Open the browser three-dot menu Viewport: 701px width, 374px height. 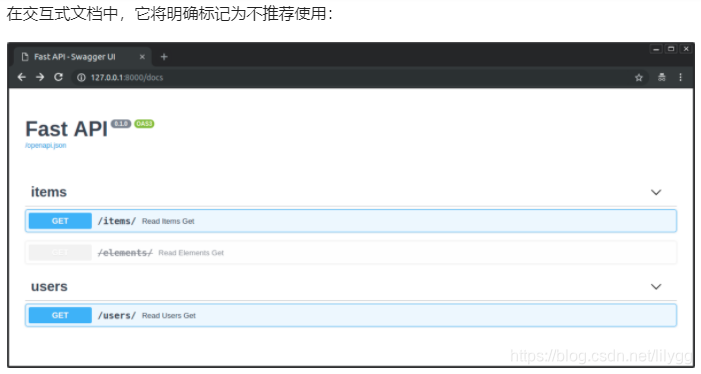point(680,77)
